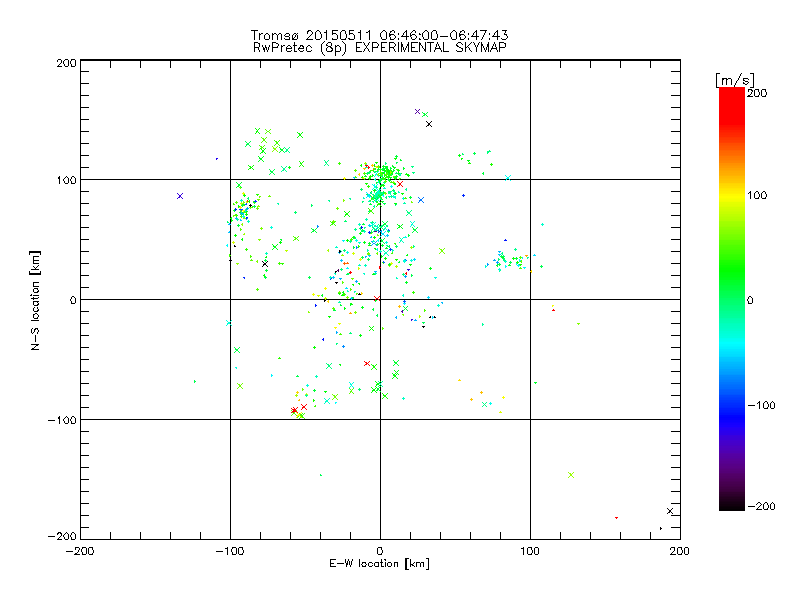This screenshot has width=800, height=600.
Task: Select the 100 label on the color bar scale
Action: click(x=757, y=195)
